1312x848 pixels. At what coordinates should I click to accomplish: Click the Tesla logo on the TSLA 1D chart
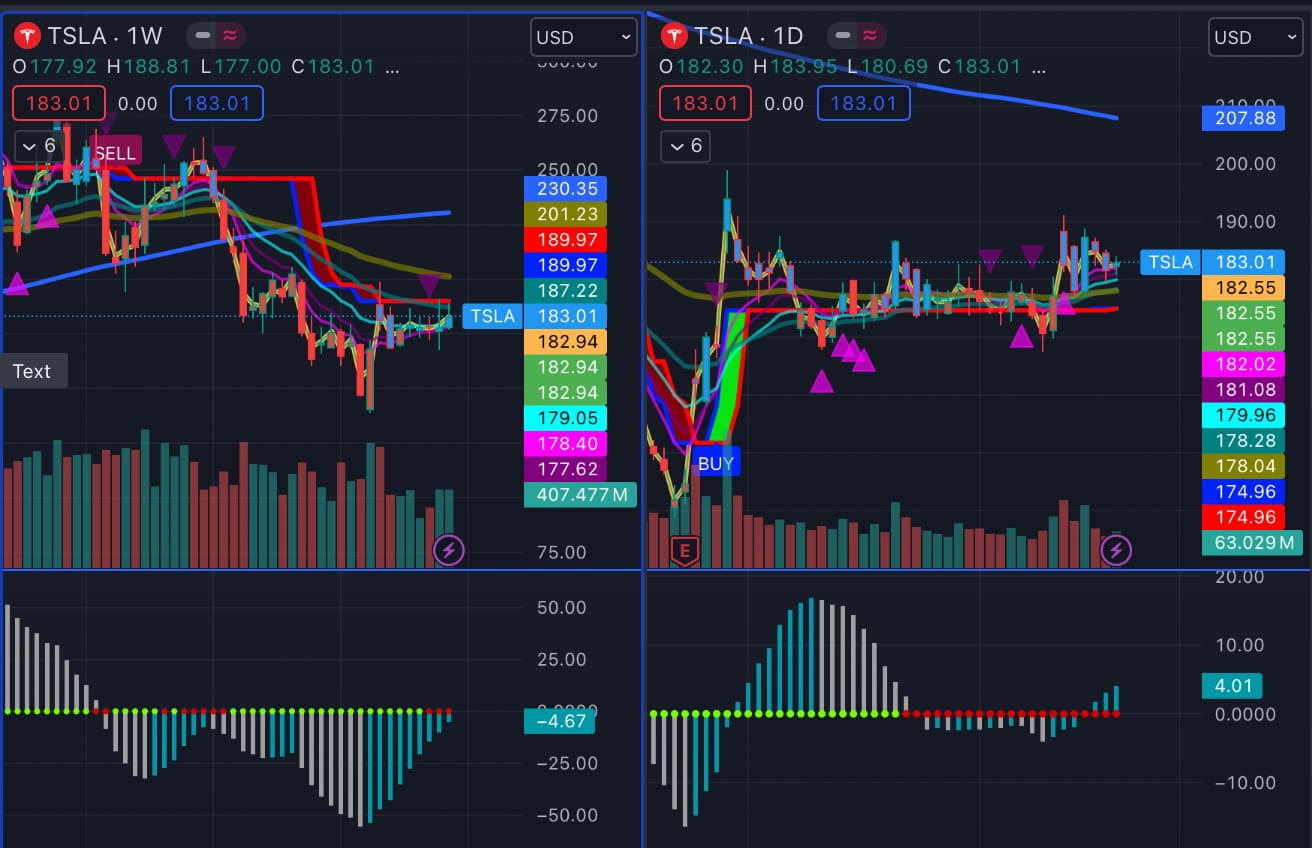tap(674, 36)
